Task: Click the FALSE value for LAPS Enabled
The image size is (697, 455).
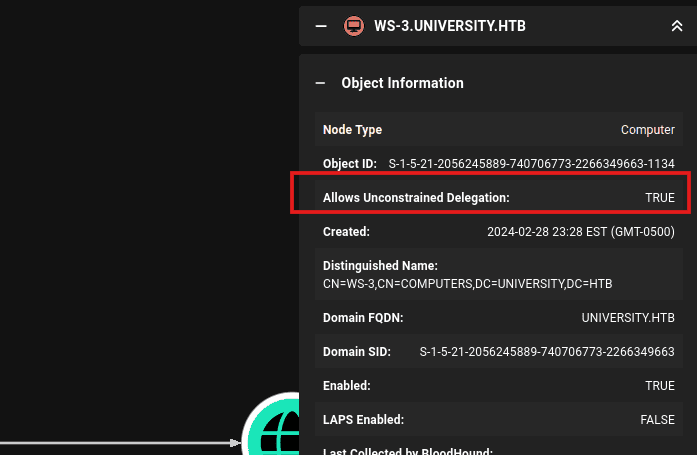Action: (657, 420)
